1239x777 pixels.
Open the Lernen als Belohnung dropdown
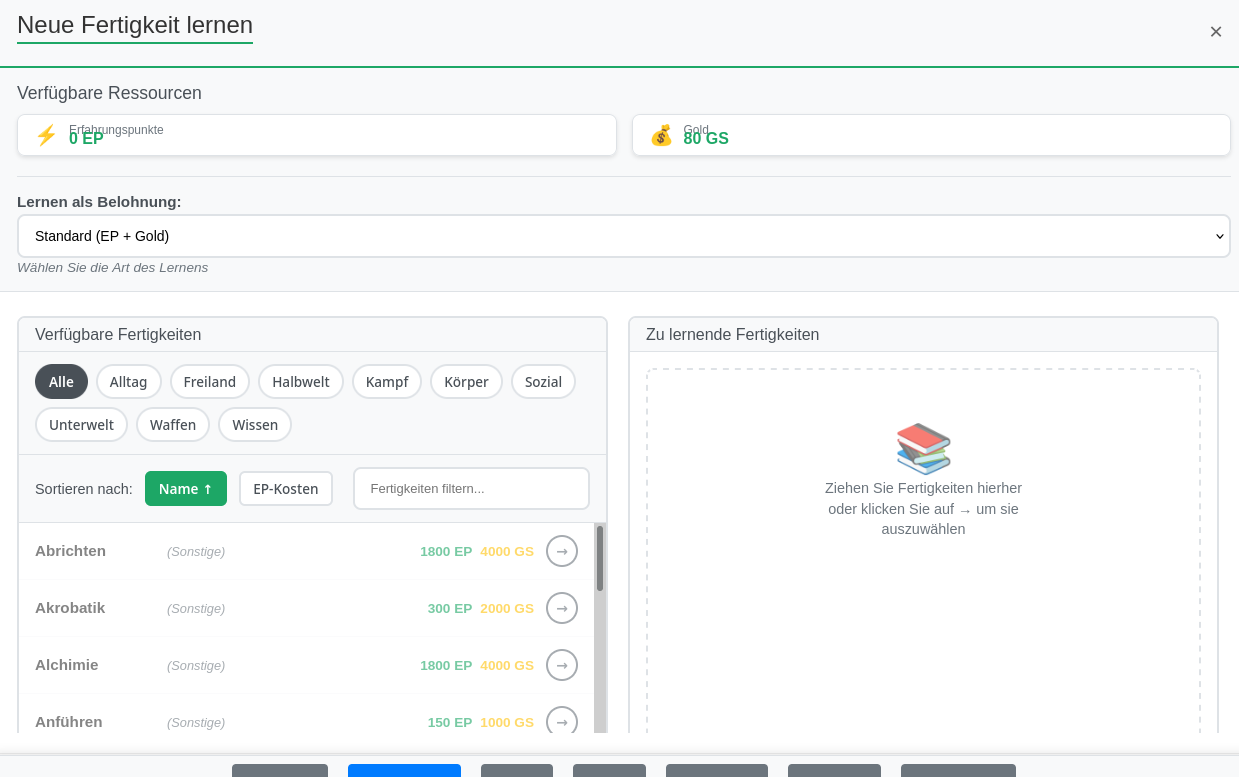tap(623, 236)
